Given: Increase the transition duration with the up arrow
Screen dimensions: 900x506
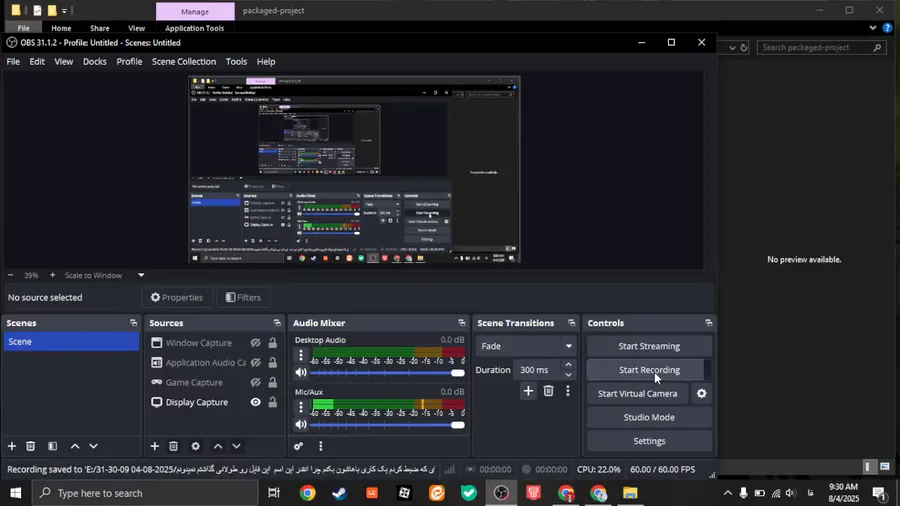Looking at the screenshot, I should click(568, 365).
